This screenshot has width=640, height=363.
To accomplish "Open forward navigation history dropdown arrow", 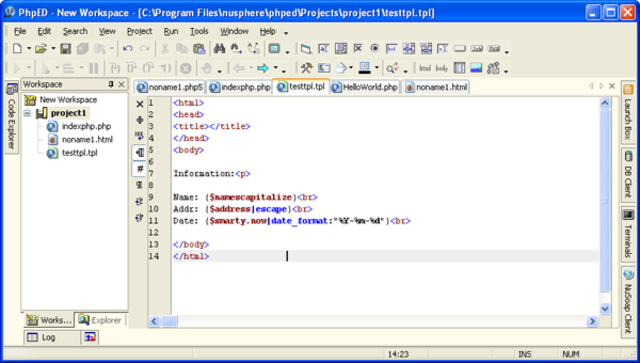I will coord(276,68).
